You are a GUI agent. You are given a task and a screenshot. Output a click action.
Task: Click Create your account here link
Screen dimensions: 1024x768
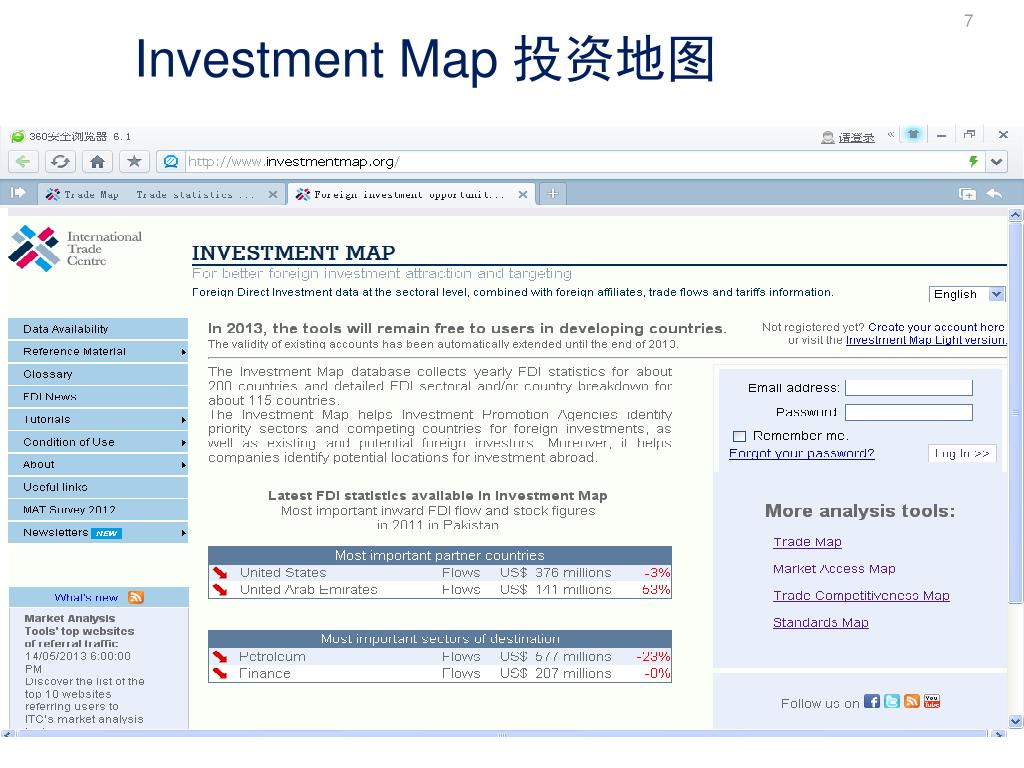[x=936, y=327]
